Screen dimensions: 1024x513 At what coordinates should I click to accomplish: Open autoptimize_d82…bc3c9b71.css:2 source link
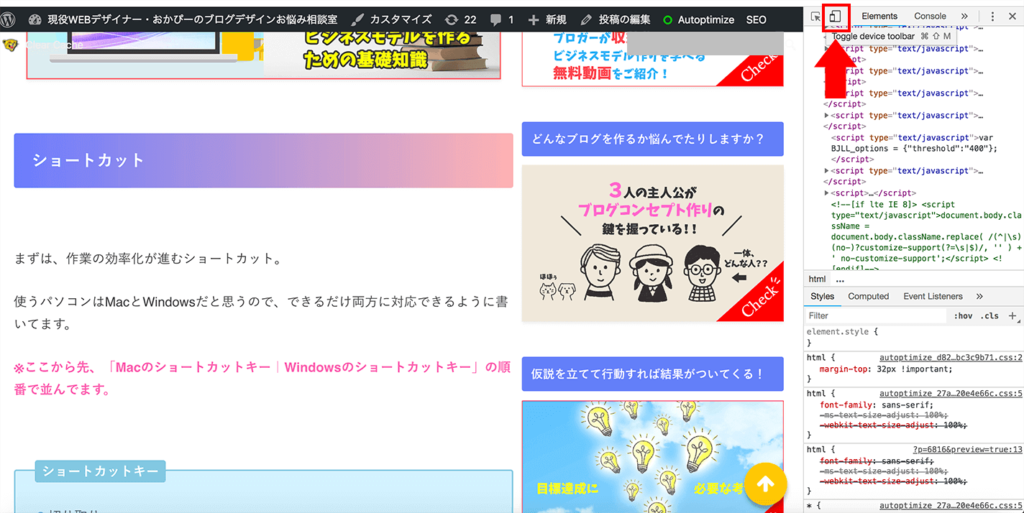tap(950, 358)
